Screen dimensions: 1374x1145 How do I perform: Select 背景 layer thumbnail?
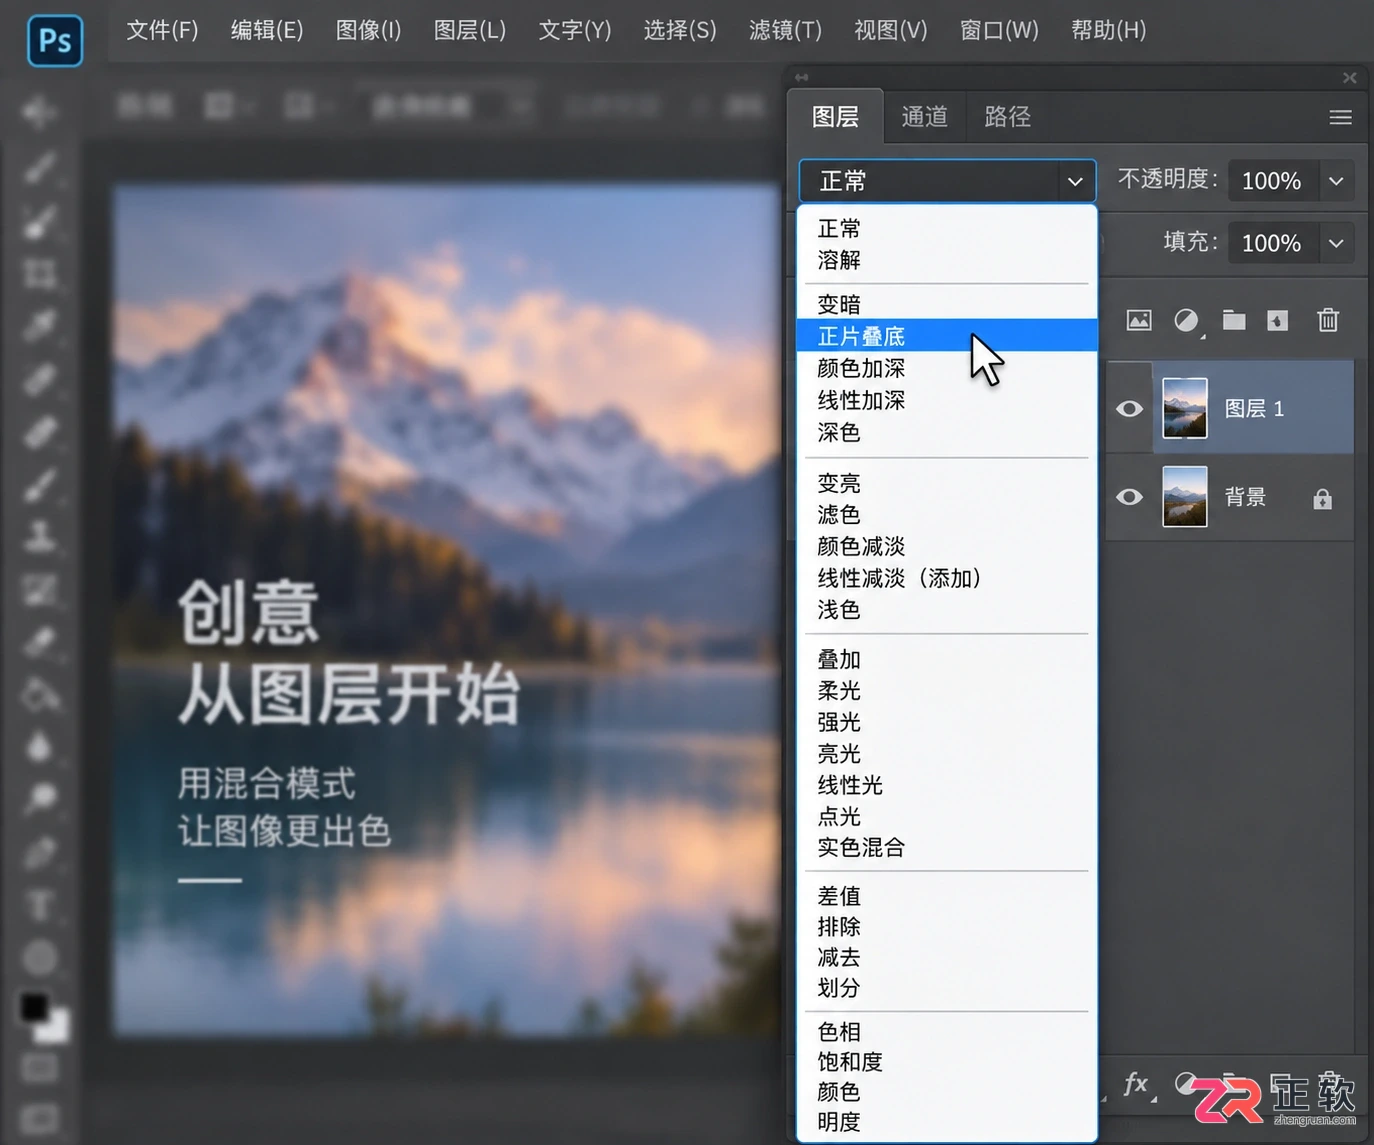pyautogui.click(x=1185, y=497)
